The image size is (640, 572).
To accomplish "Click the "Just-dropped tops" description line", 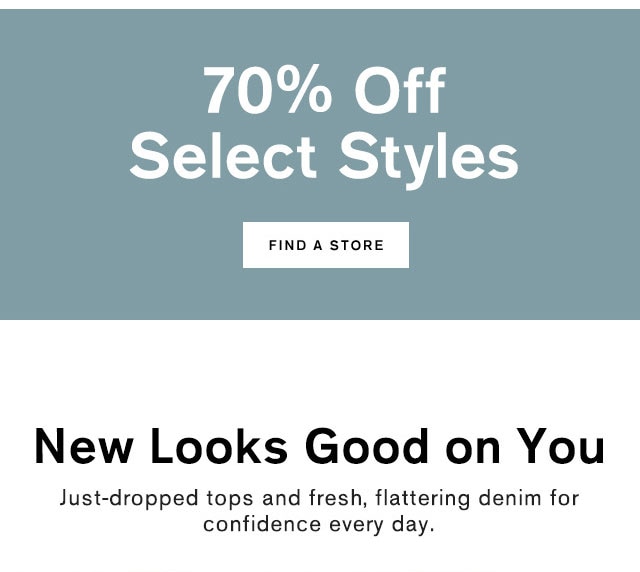I will (320, 497).
